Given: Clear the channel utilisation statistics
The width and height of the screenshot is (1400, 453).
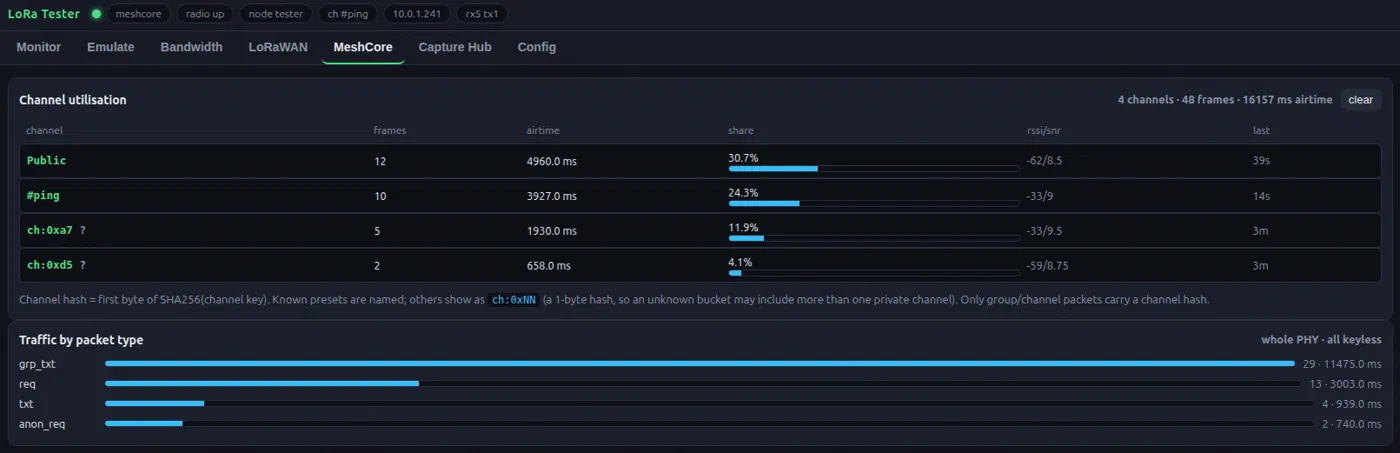Looking at the screenshot, I should click(x=1361, y=100).
